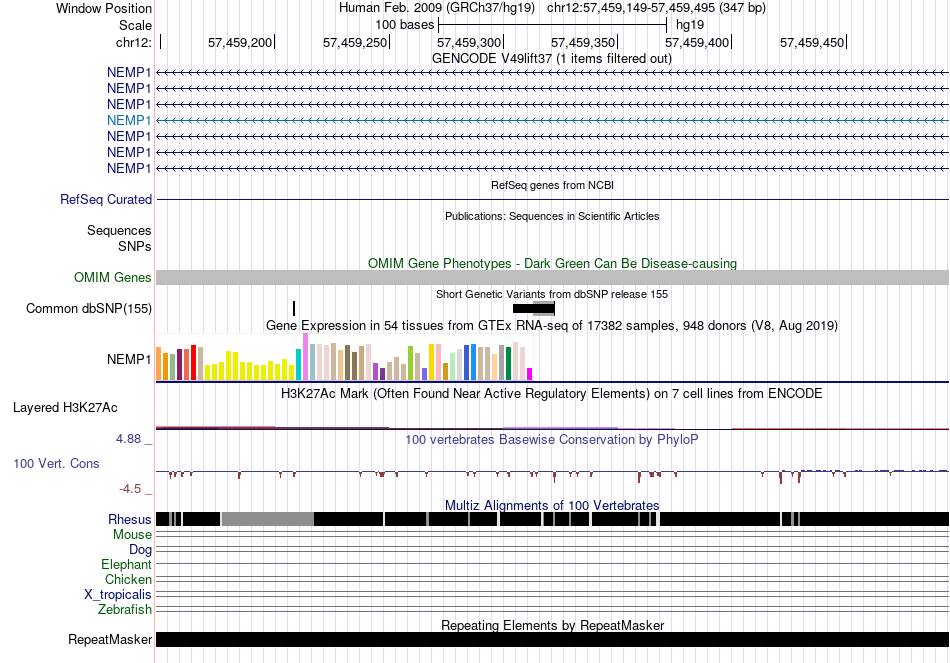Screen dimensions: 950x663
Task: Click the light-blue NEMP1 intron arrow line
Action: click(553, 120)
